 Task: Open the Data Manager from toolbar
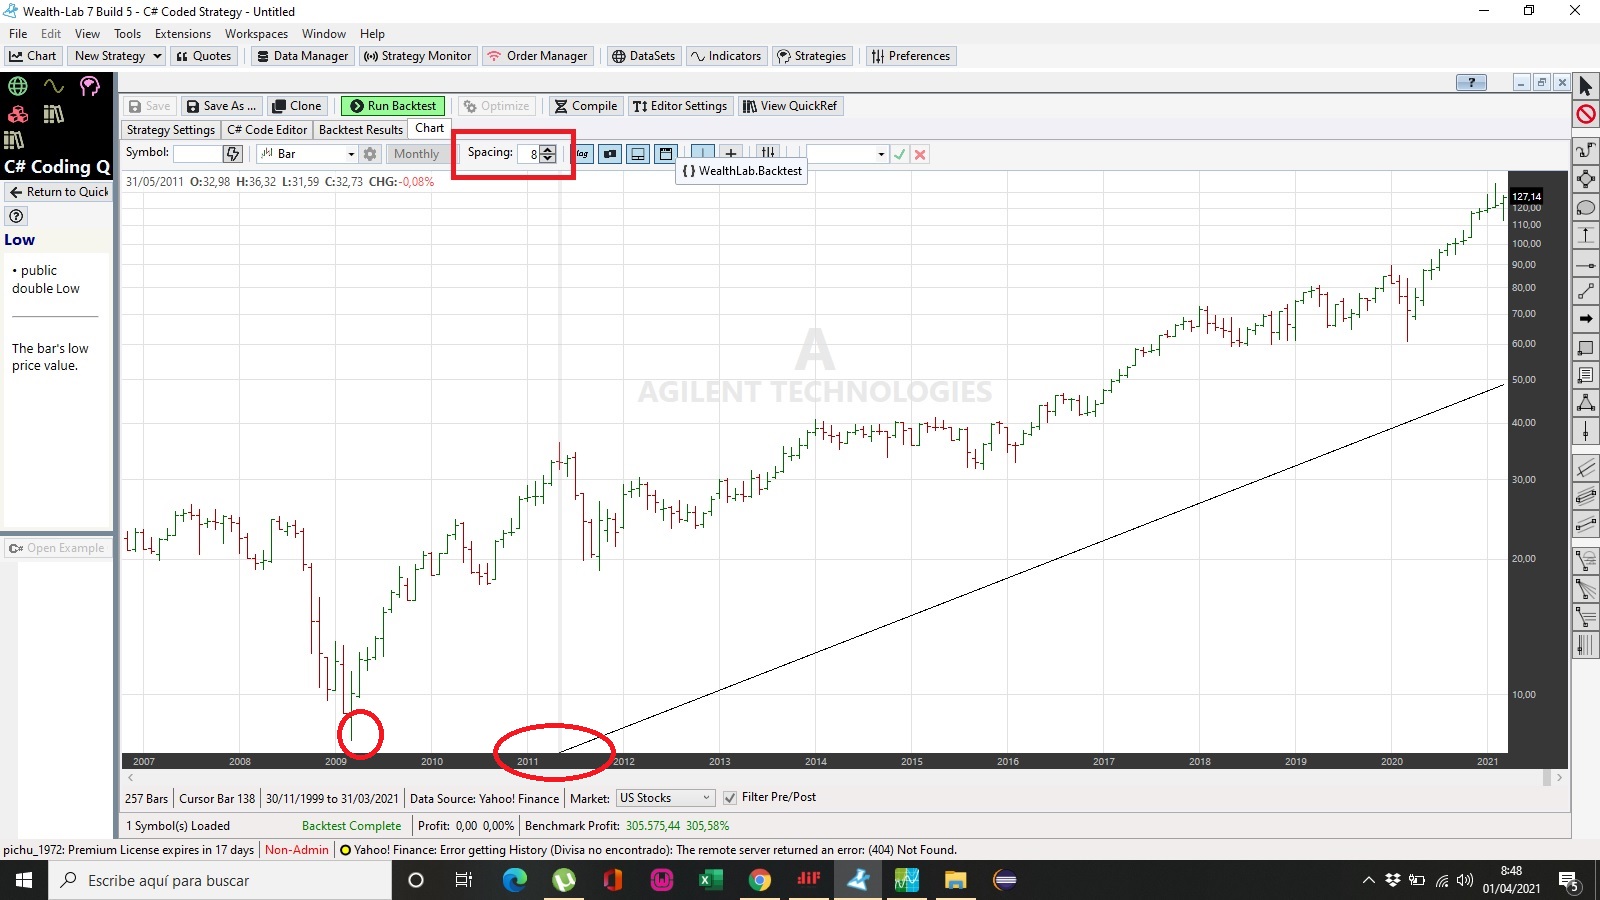click(x=303, y=56)
